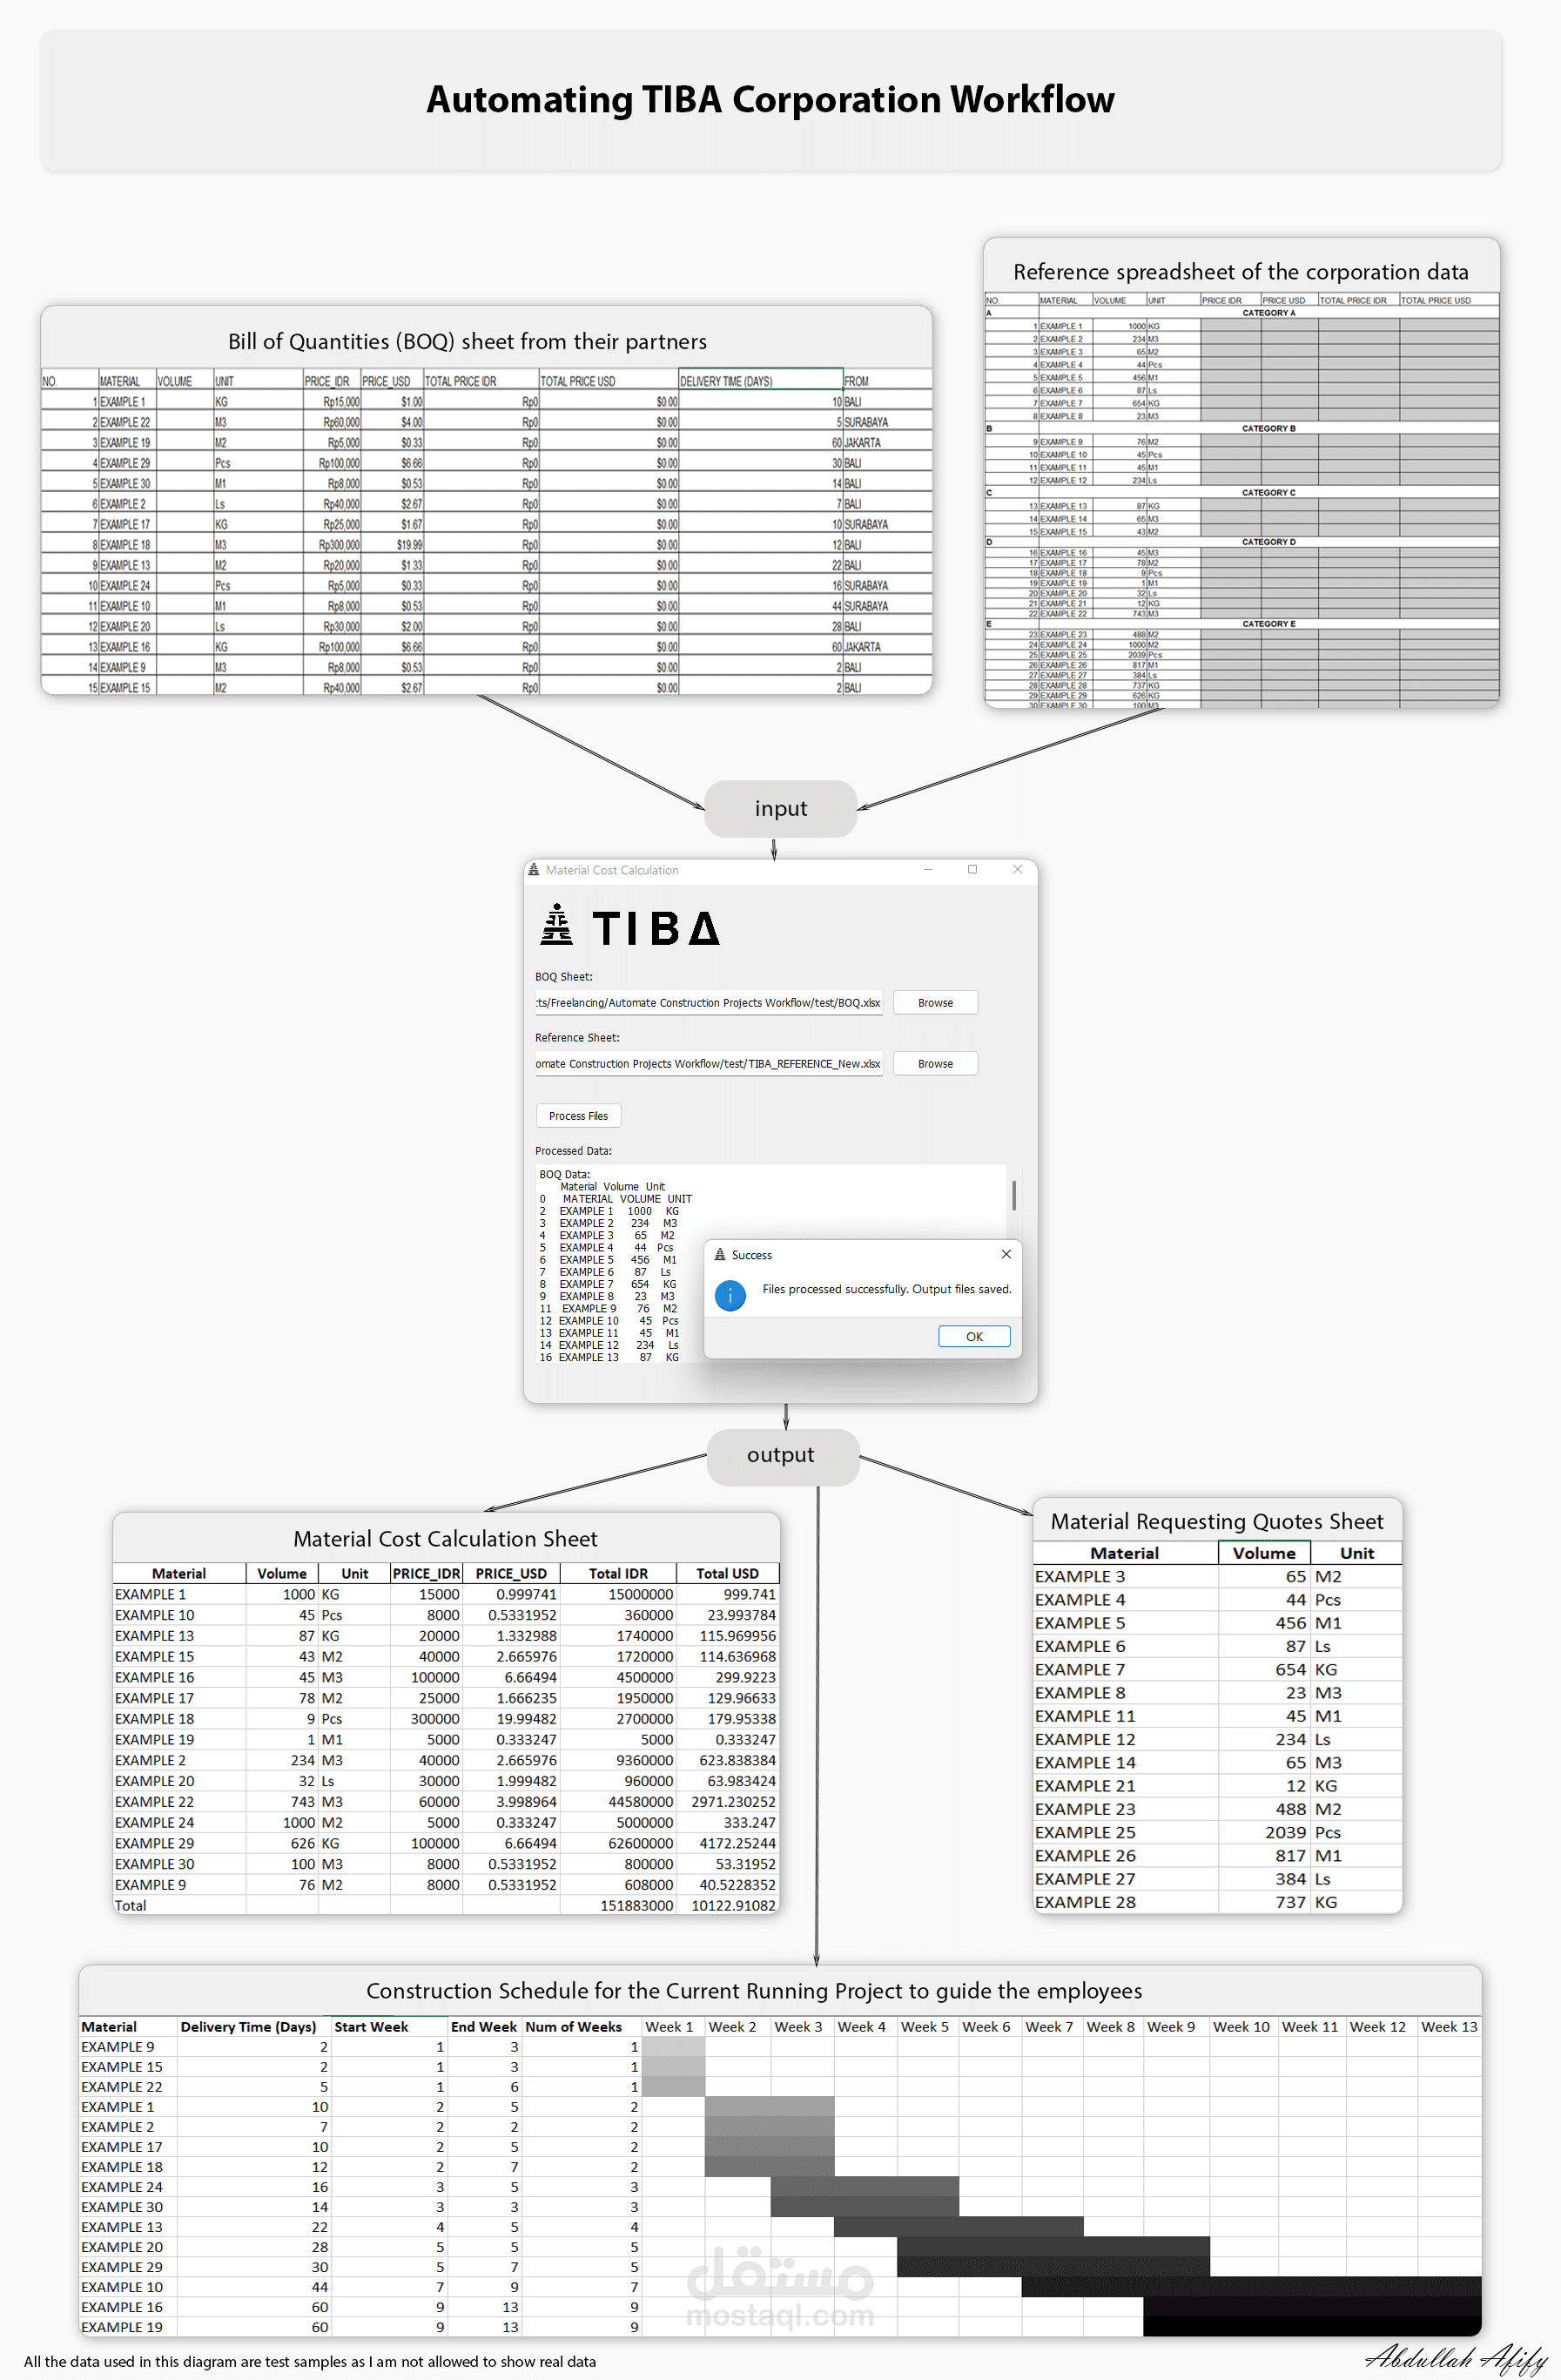Screen dimensions: 1561x2380
Task: Click the Week 1 Gantt bar for EXAMPLE 9
Action: coord(673,2047)
